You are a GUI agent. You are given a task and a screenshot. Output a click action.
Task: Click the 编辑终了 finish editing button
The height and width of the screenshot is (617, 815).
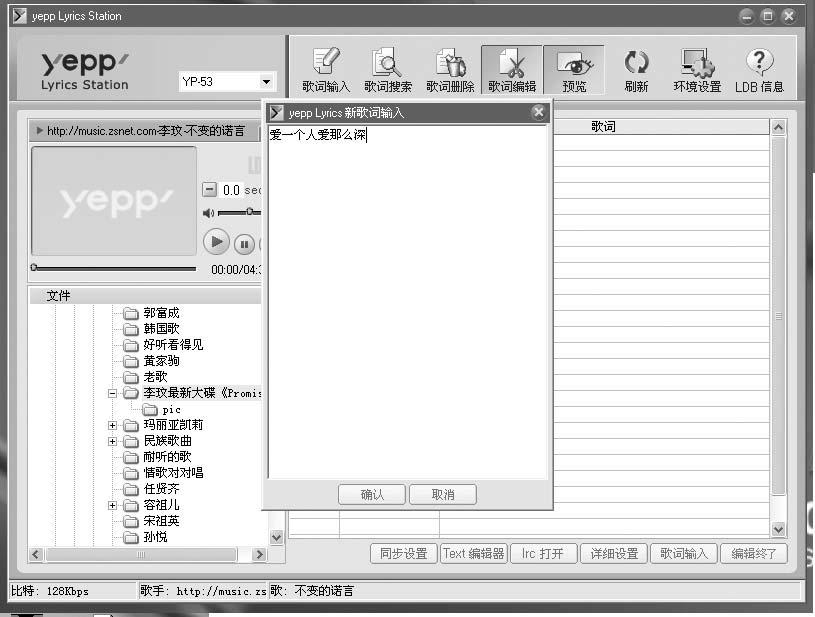coord(754,554)
